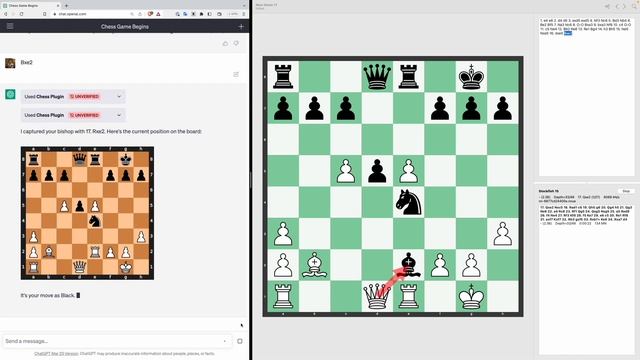The height and width of the screenshot is (360, 640).
Task: Click the Chess Game Begins header title
Action: [125, 27]
